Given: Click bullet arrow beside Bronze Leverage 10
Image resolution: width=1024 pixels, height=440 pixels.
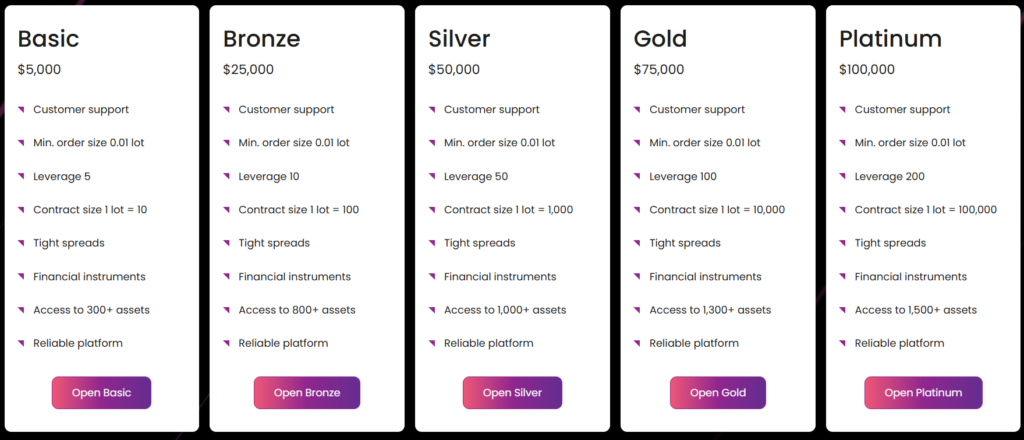Looking at the screenshot, I should 227,177.
